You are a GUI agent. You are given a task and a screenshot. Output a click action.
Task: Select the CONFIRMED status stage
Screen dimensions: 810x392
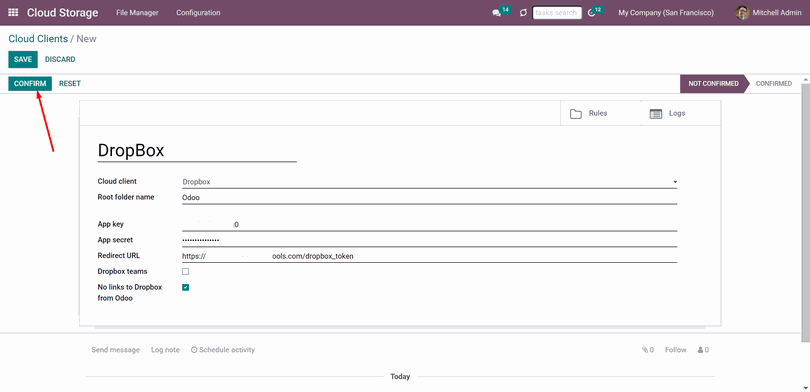(773, 84)
